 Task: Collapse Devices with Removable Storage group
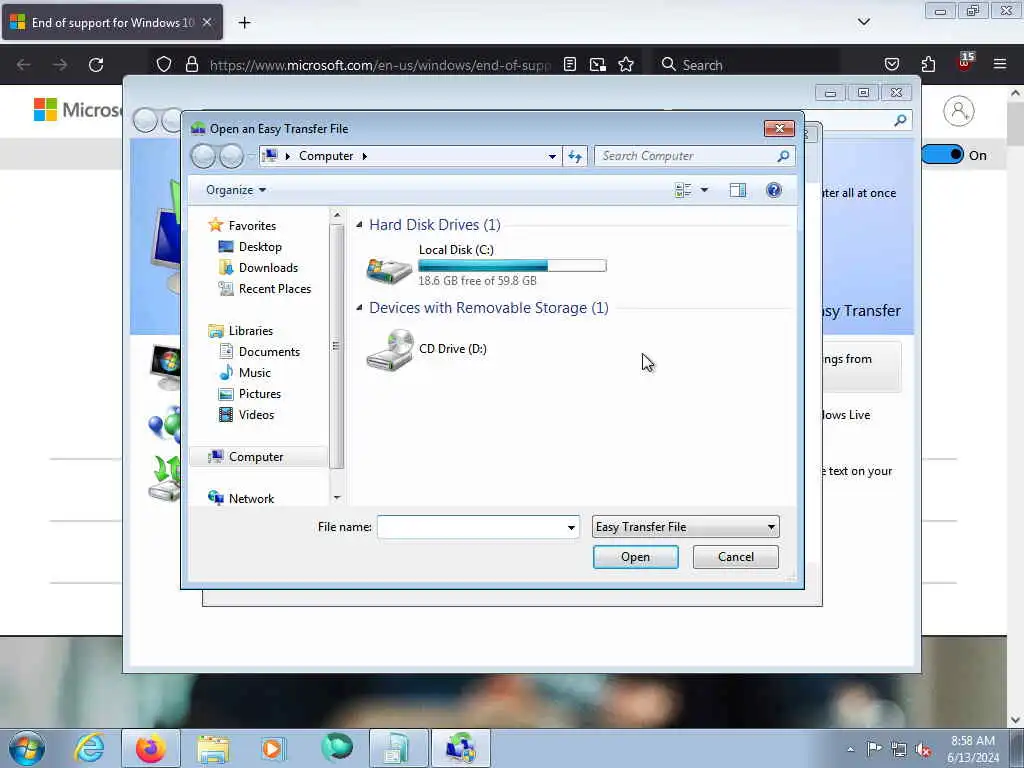[359, 308]
